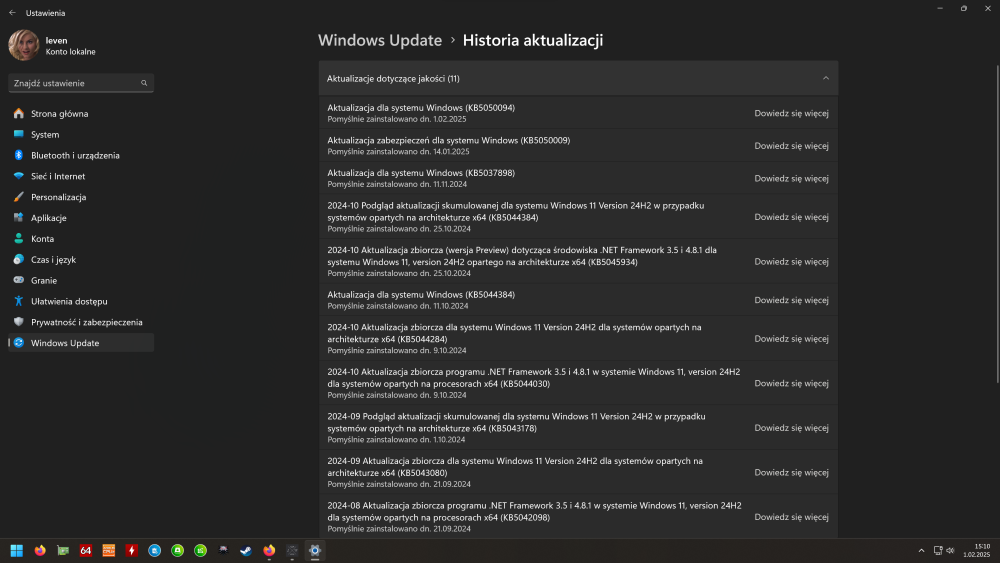Click the magnifier icon in the search box
1000x563 pixels.
[x=144, y=83]
